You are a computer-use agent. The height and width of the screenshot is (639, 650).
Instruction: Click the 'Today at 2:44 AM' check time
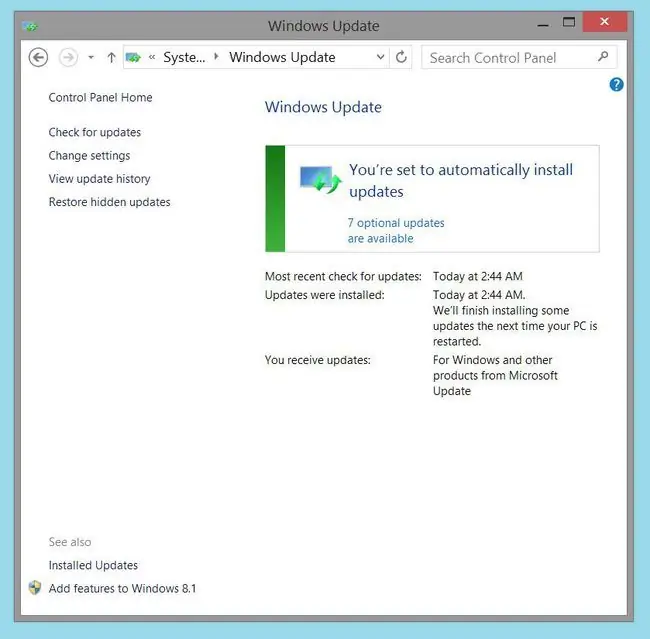(478, 276)
